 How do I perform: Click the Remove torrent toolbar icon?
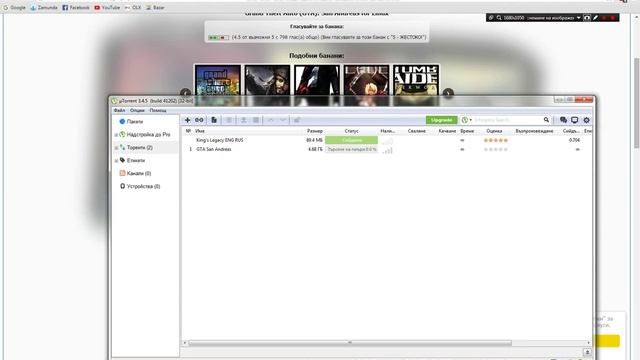229,120
